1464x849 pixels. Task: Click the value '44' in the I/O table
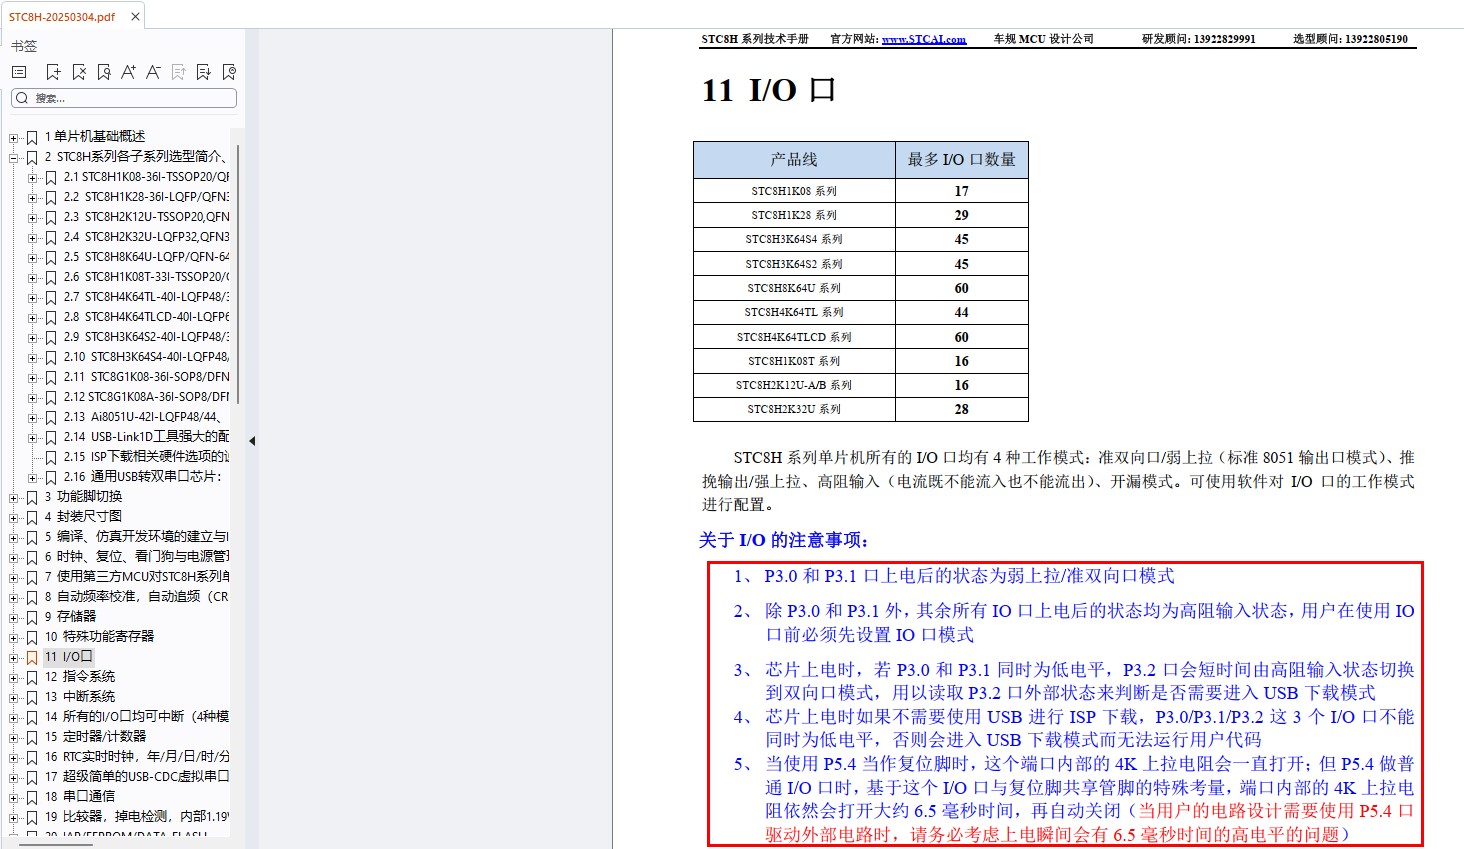coord(961,312)
